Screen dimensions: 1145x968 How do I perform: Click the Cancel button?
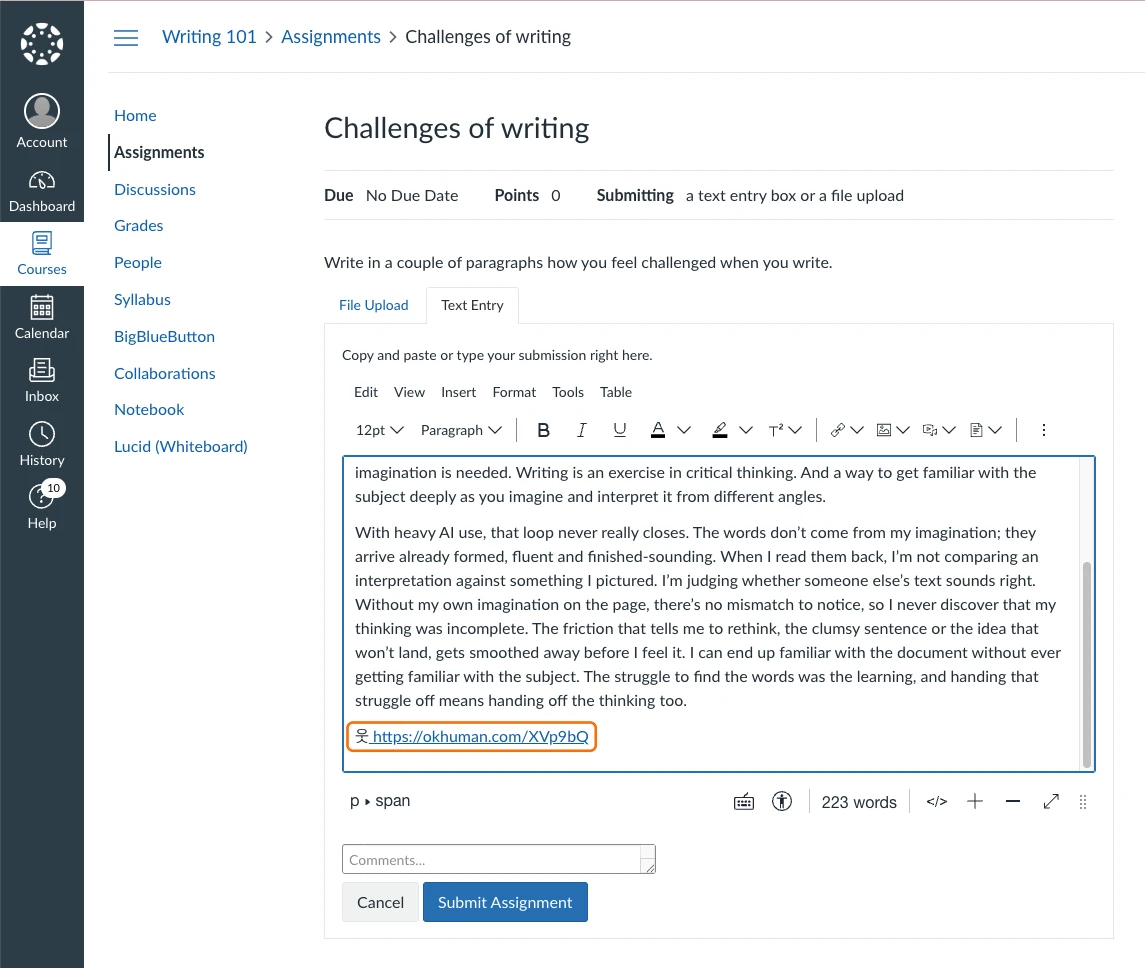[380, 902]
